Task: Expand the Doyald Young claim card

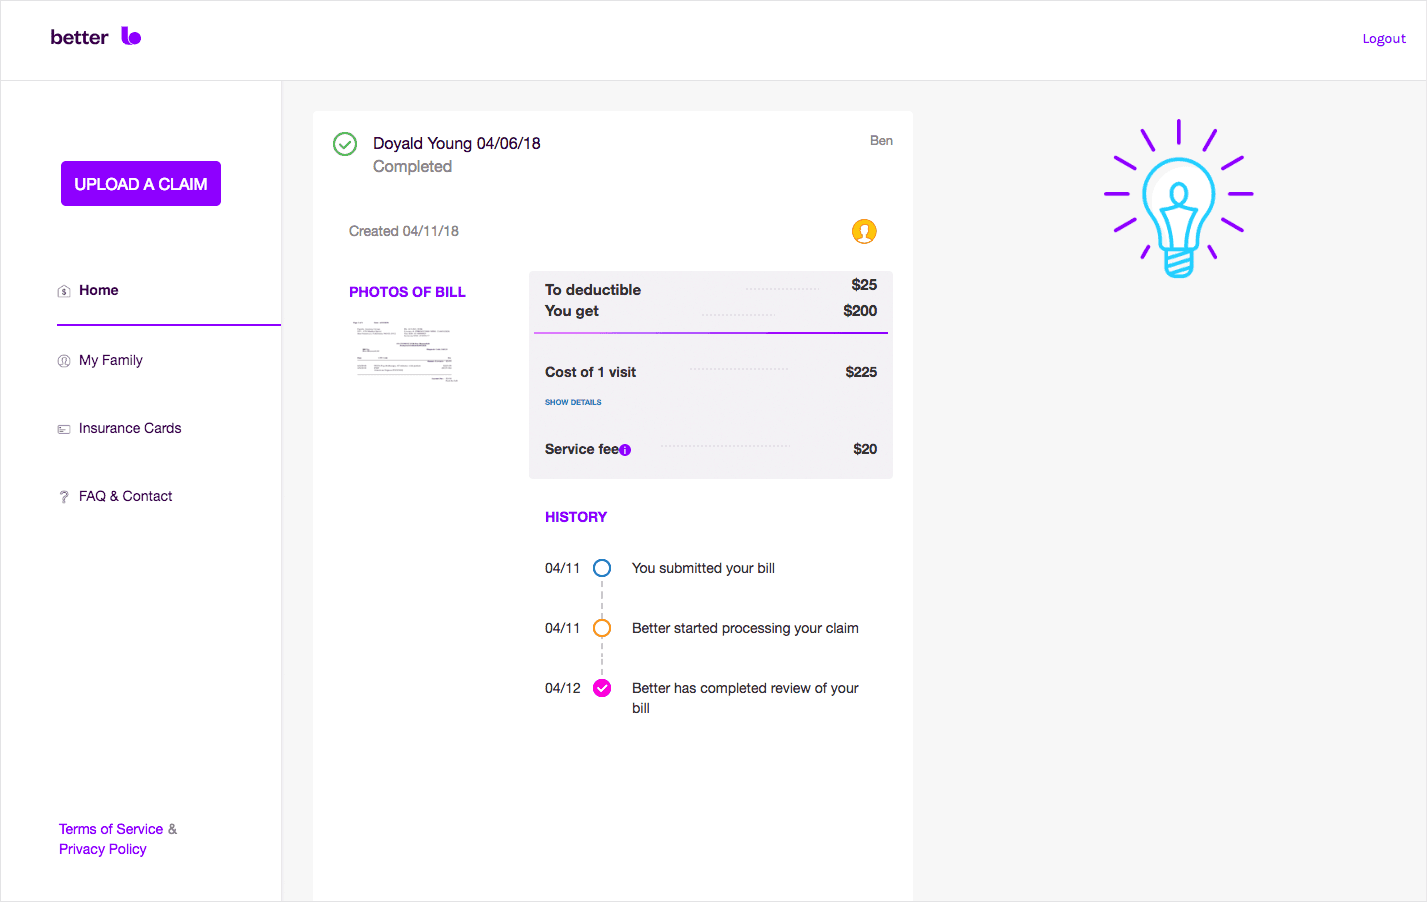Action: [456, 143]
